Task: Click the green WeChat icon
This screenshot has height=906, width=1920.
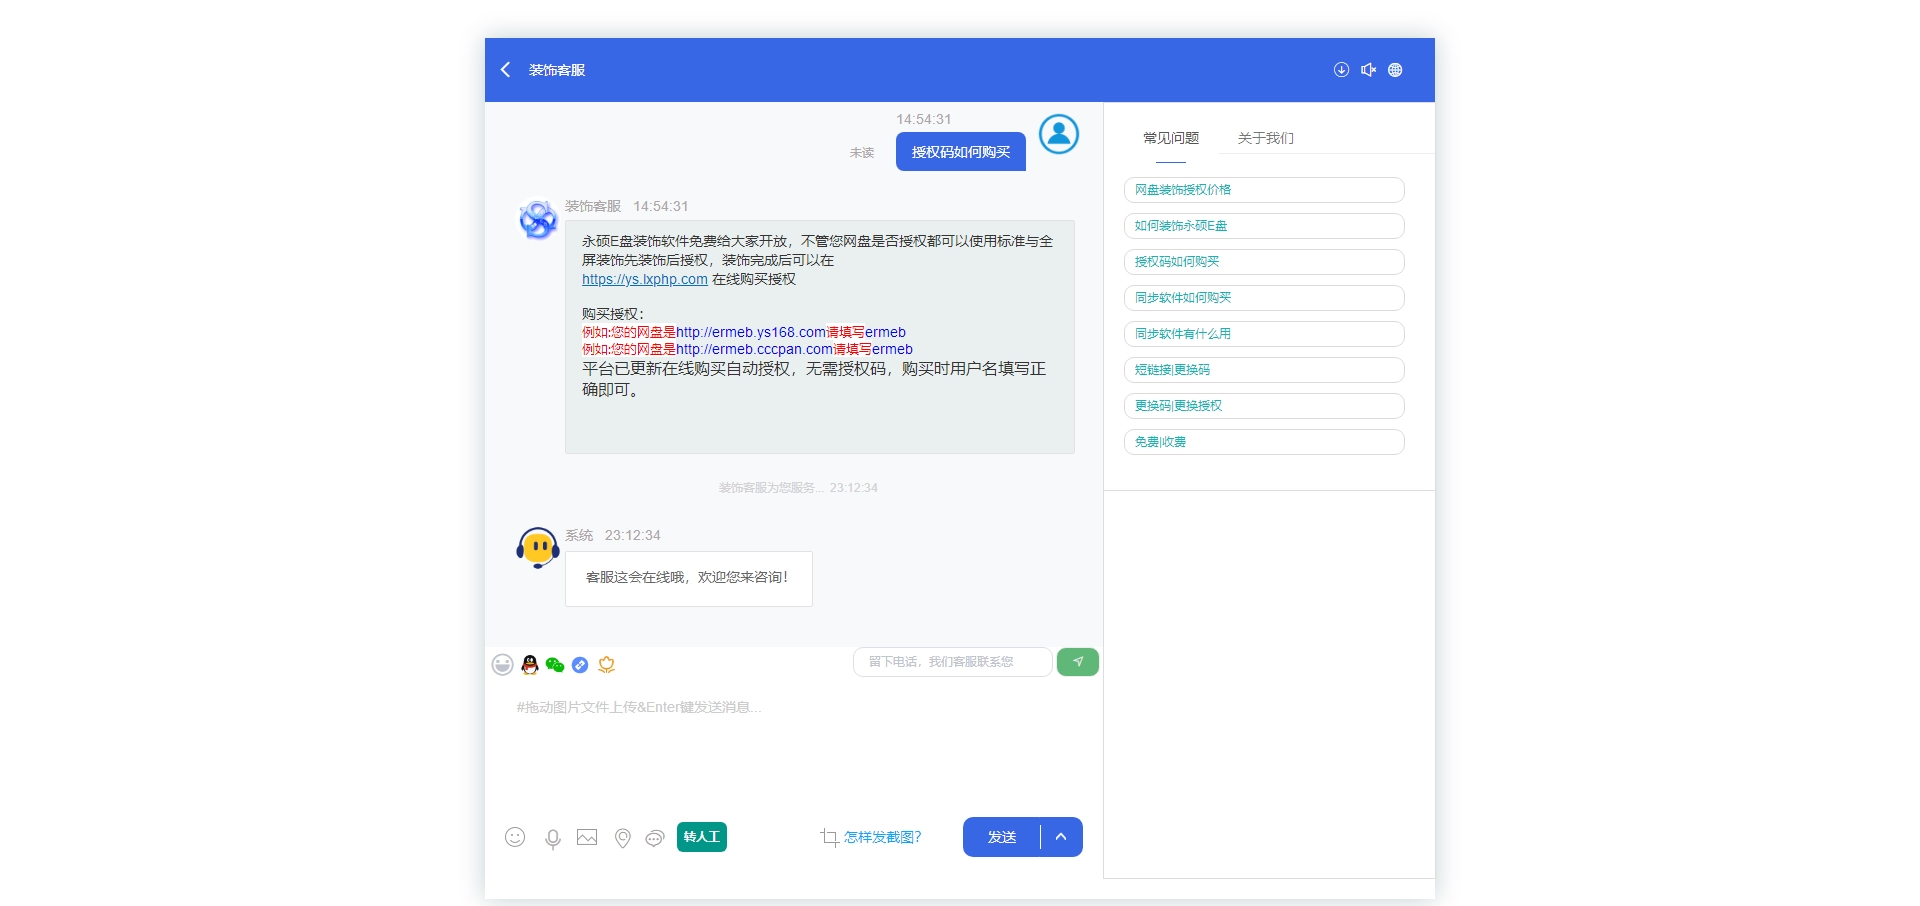Action: (555, 665)
